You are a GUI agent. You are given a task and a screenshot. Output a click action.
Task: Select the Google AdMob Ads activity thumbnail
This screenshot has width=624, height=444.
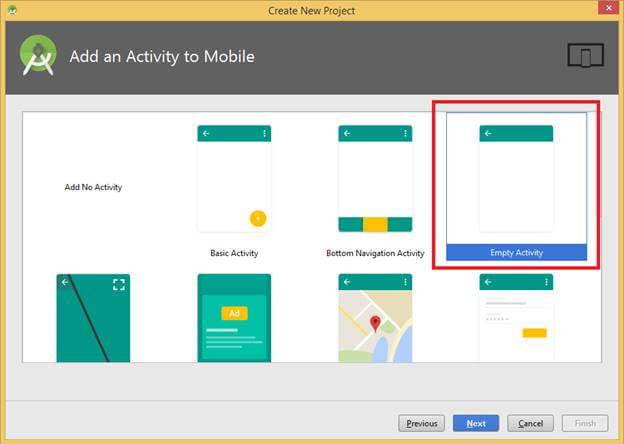(234, 318)
